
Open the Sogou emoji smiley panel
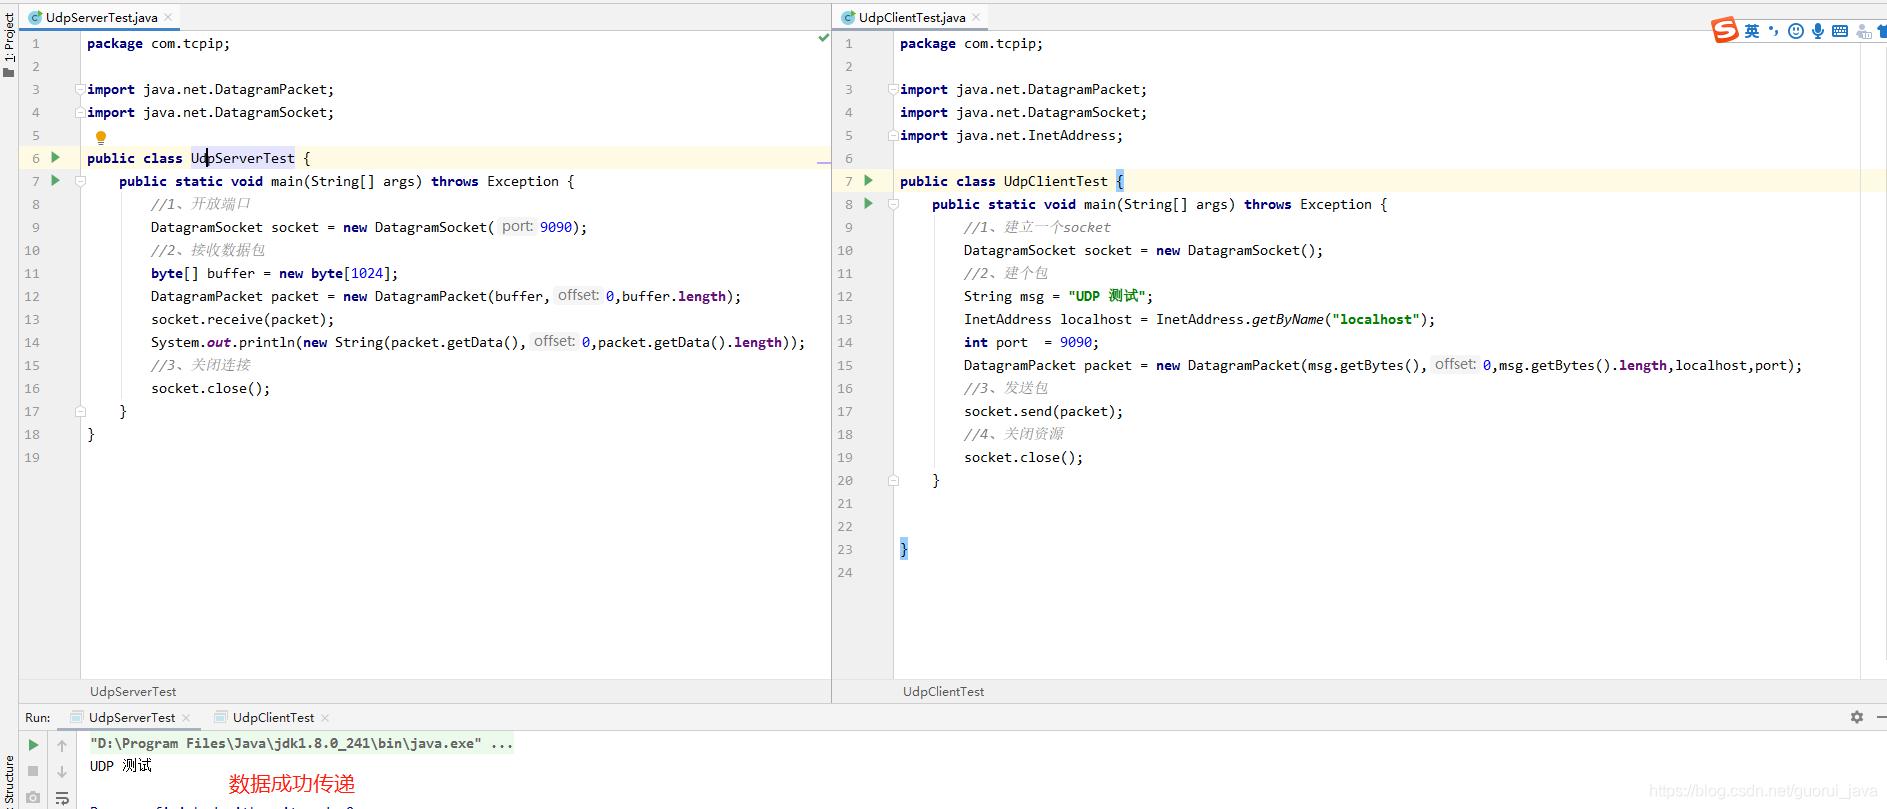click(x=1796, y=31)
